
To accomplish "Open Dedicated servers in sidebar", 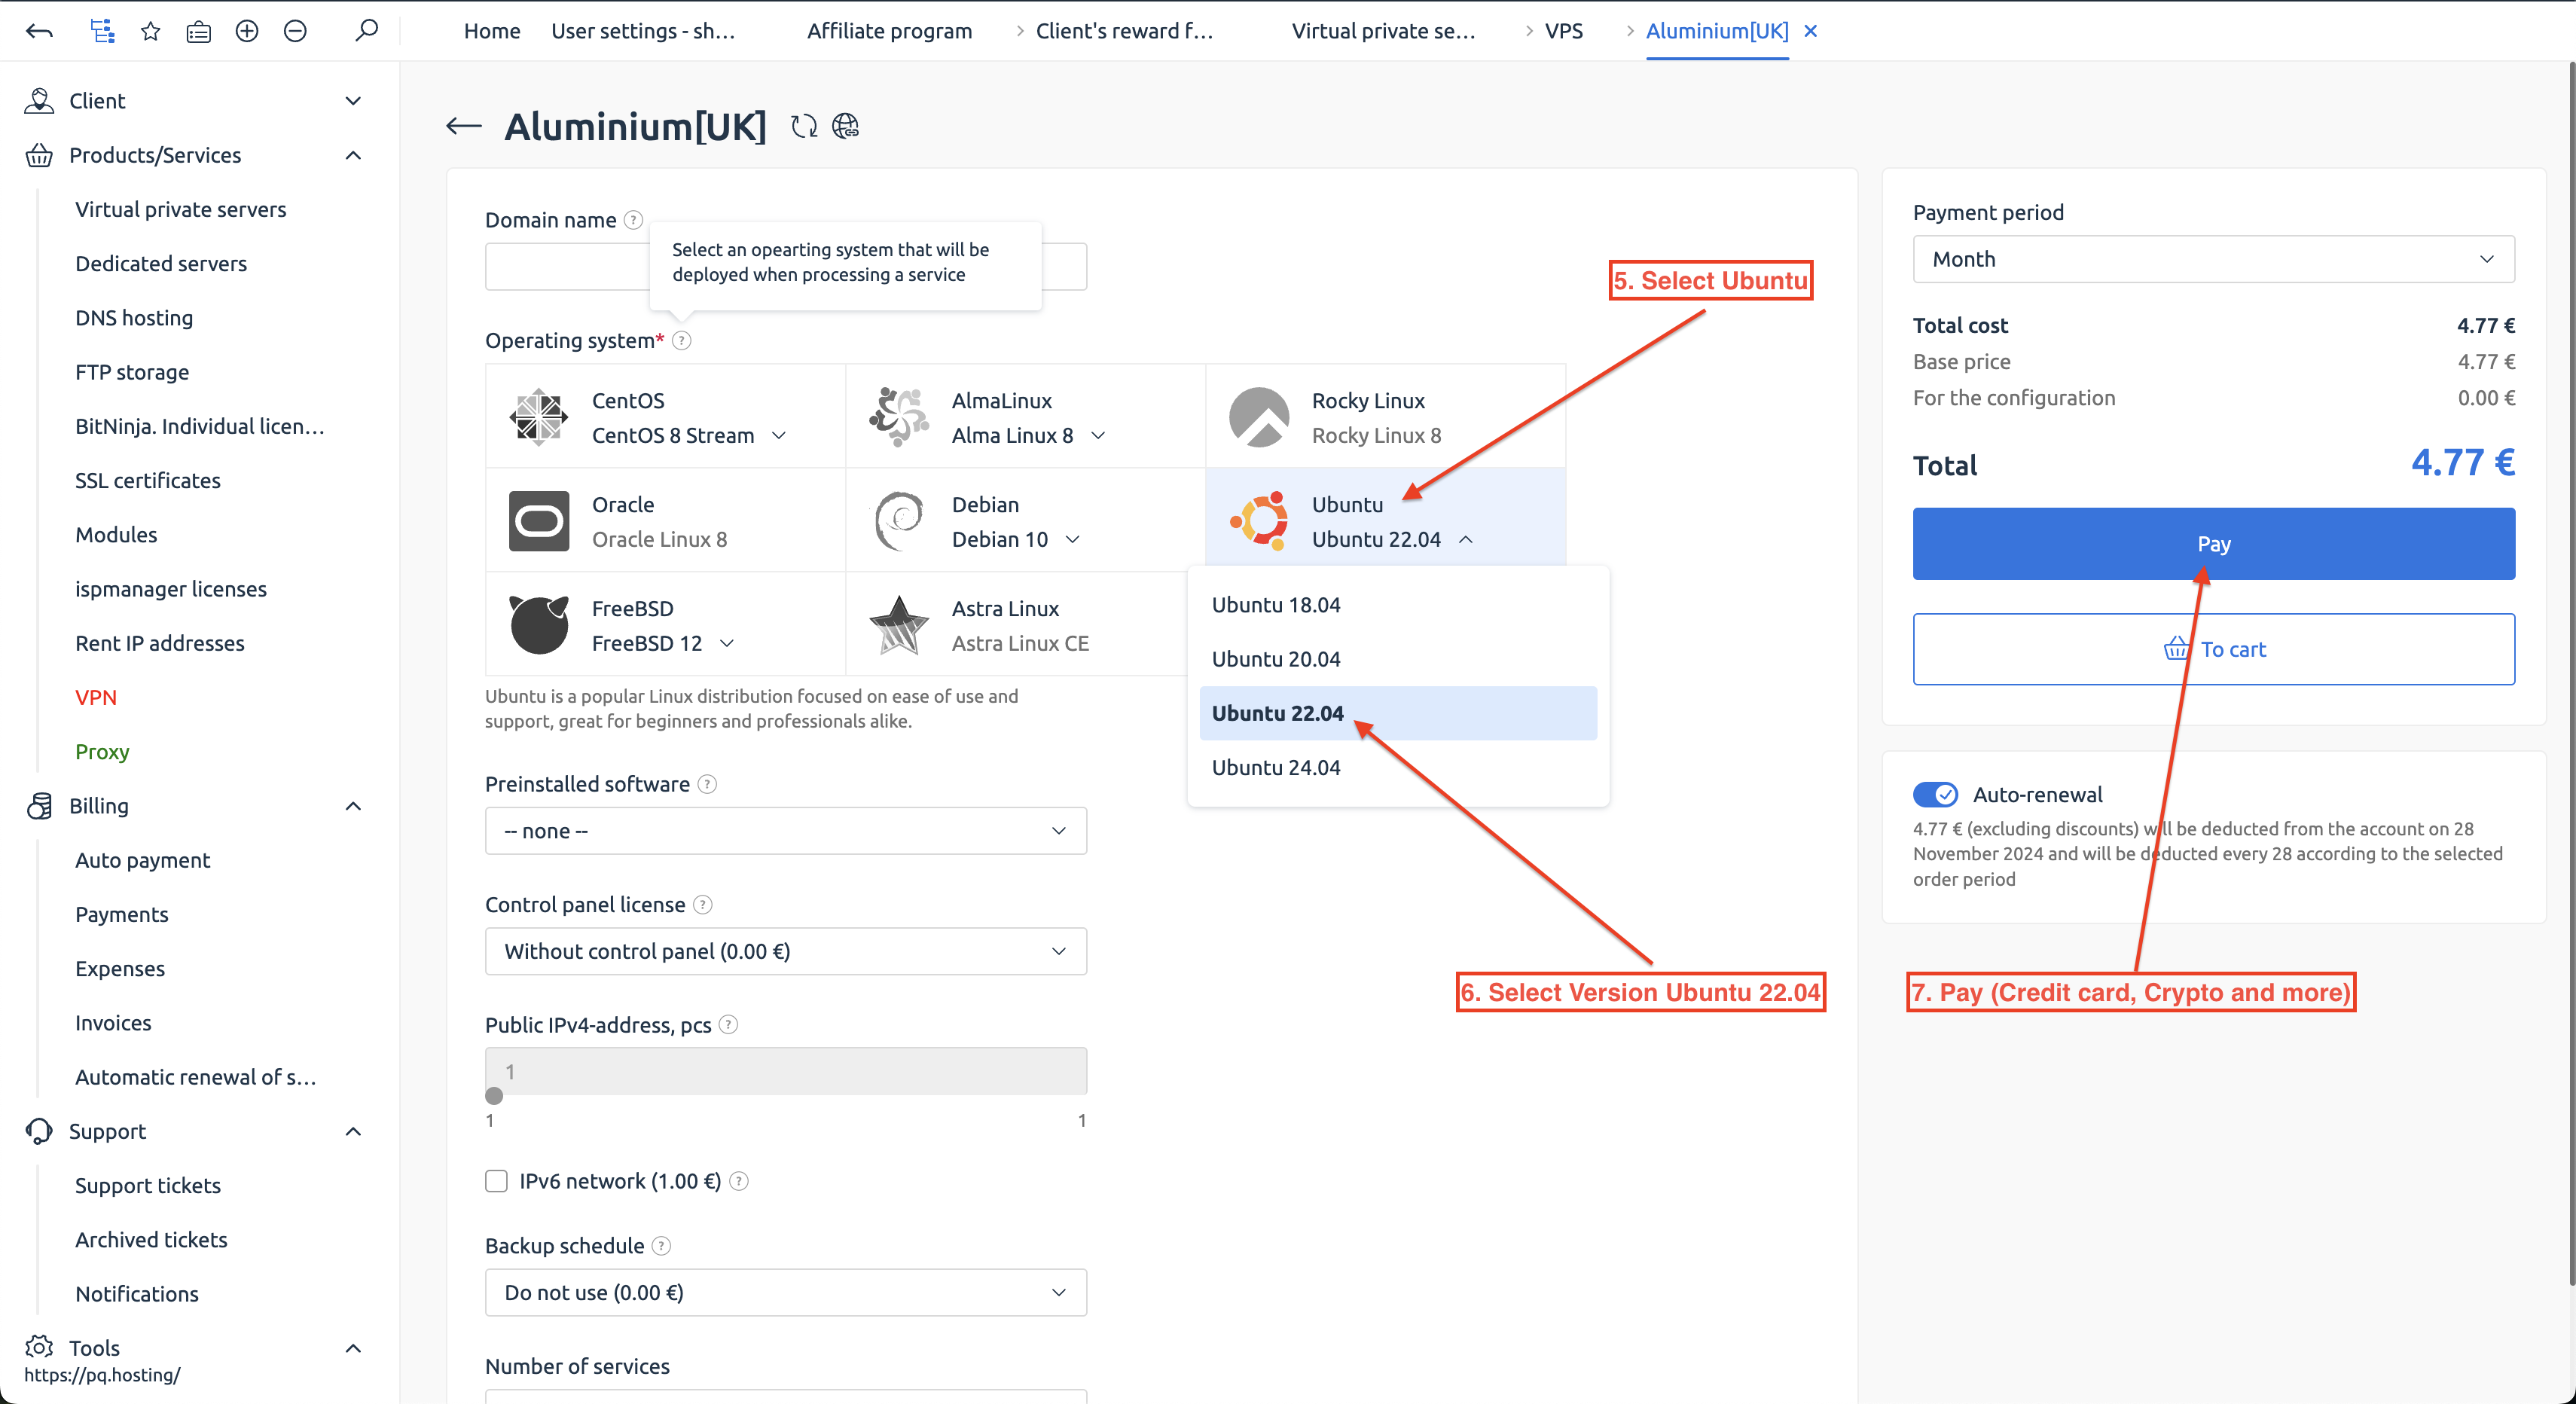I will pyautogui.click(x=161, y=263).
